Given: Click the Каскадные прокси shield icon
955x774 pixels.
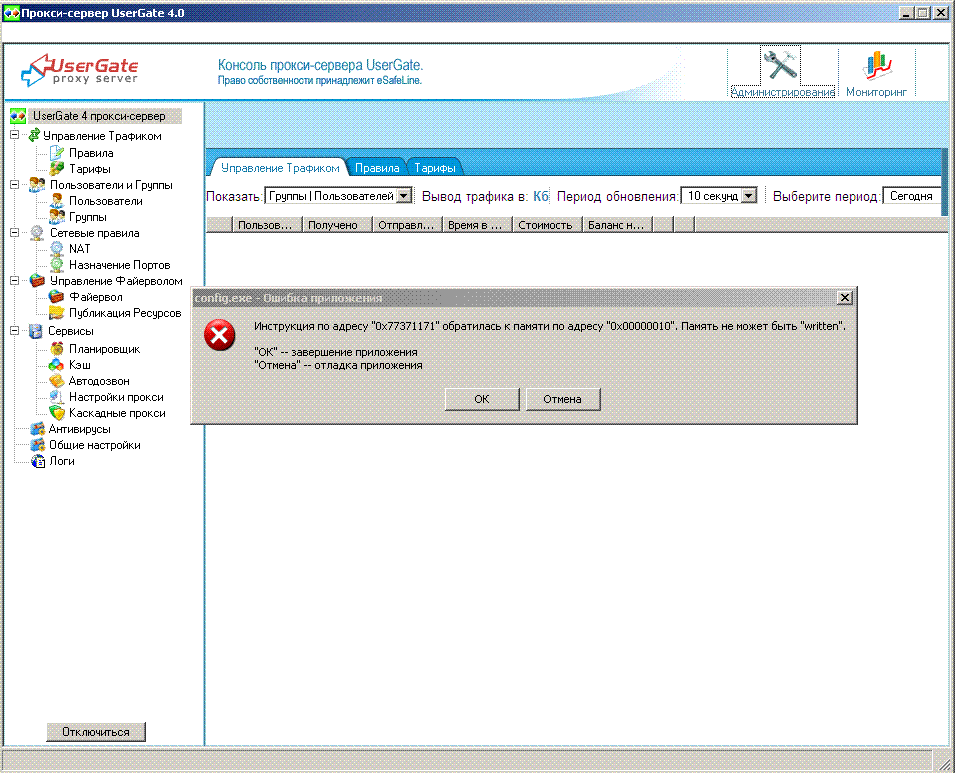Looking at the screenshot, I should click(x=57, y=413).
